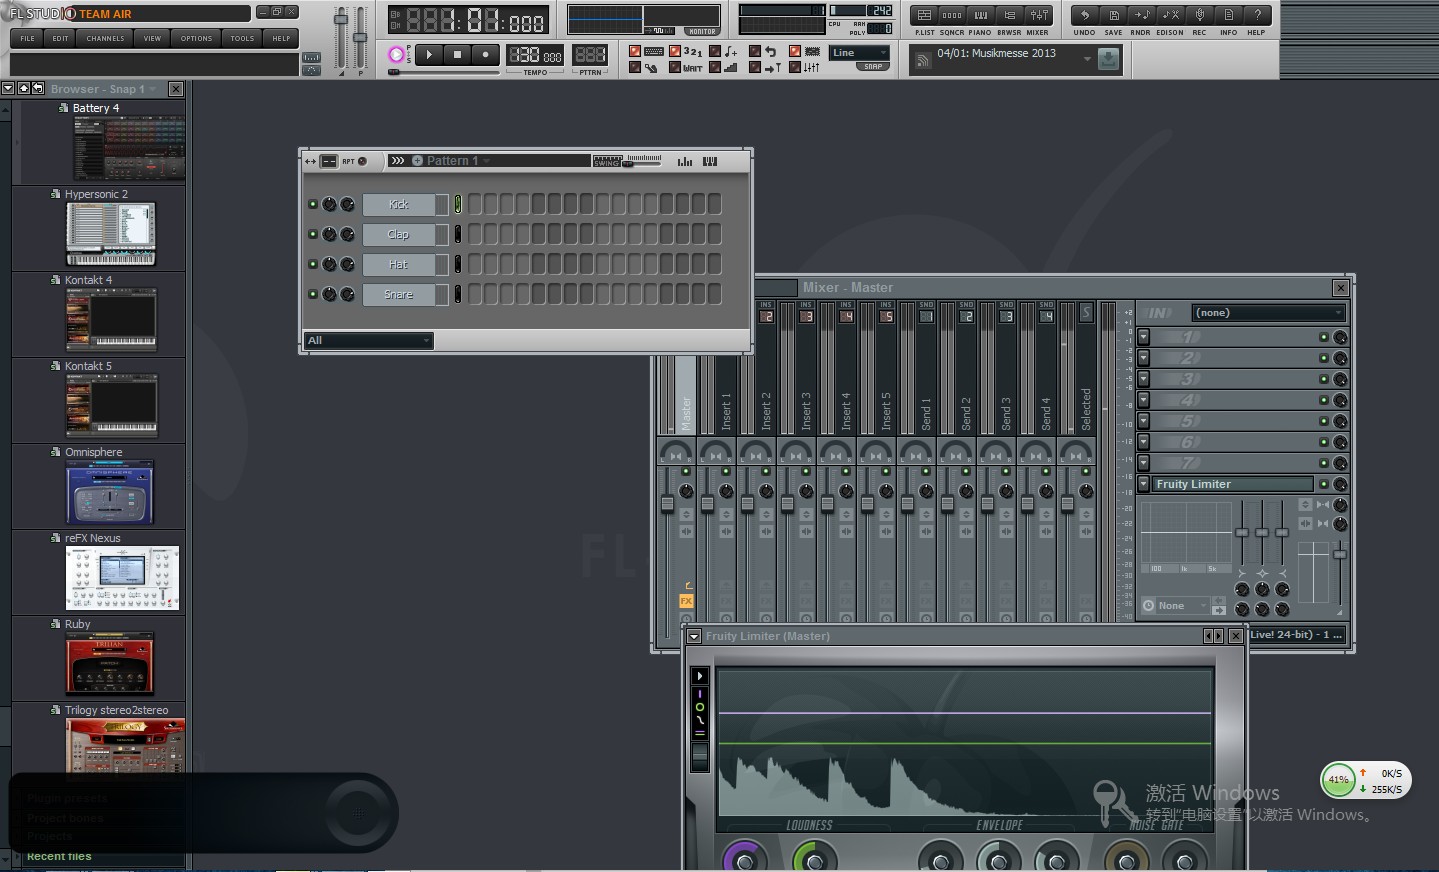Viewport: 1439px width, 872px height.
Task: Open the OPTIONS menu
Action: click(196, 38)
